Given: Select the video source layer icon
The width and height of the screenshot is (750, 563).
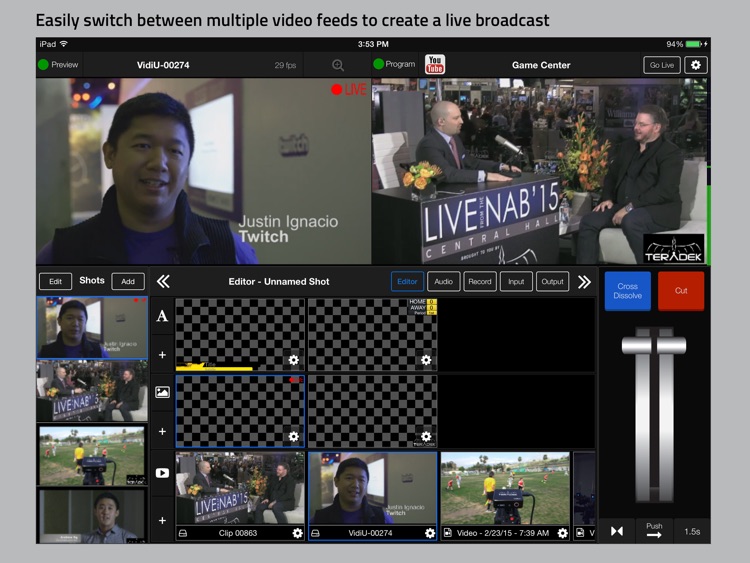Looking at the screenshot, I should (x=162, y=473).
